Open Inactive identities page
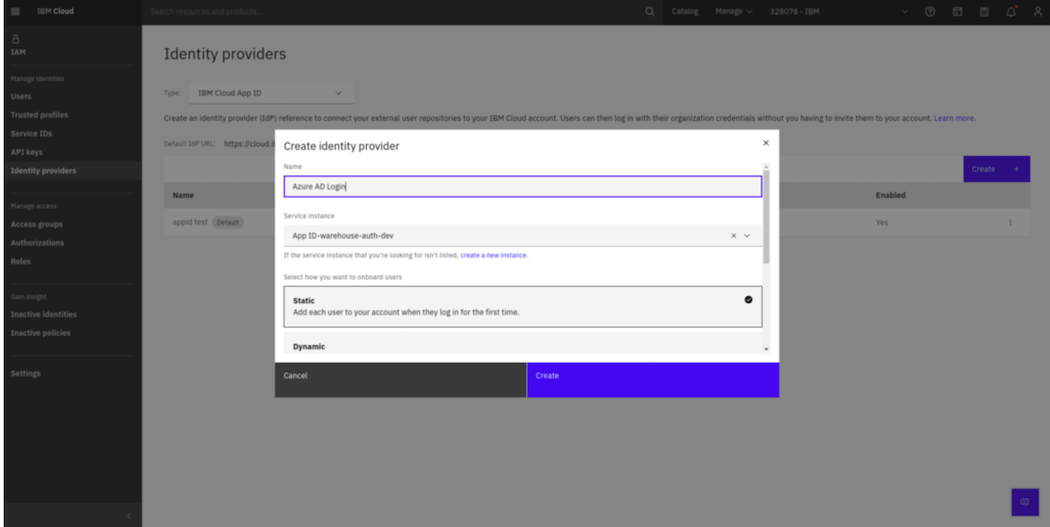 (44, 315)
